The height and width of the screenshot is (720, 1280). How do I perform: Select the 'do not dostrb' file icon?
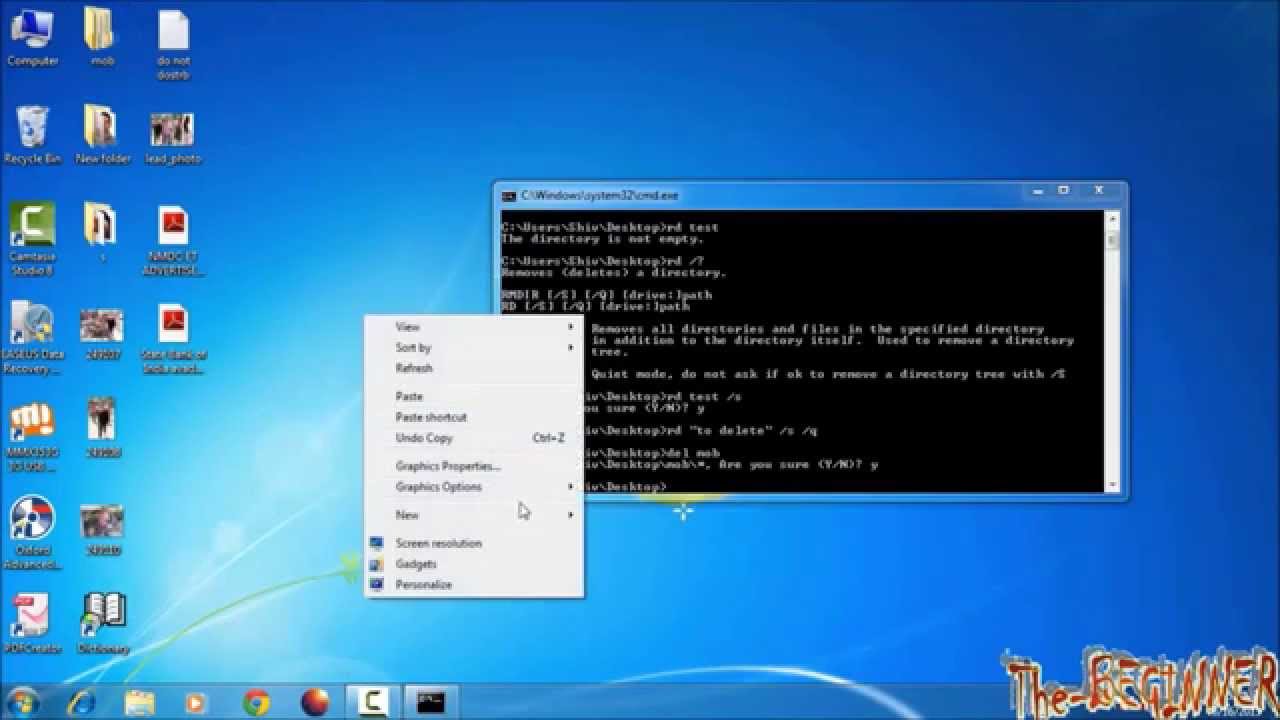click(x=173, y=45)
